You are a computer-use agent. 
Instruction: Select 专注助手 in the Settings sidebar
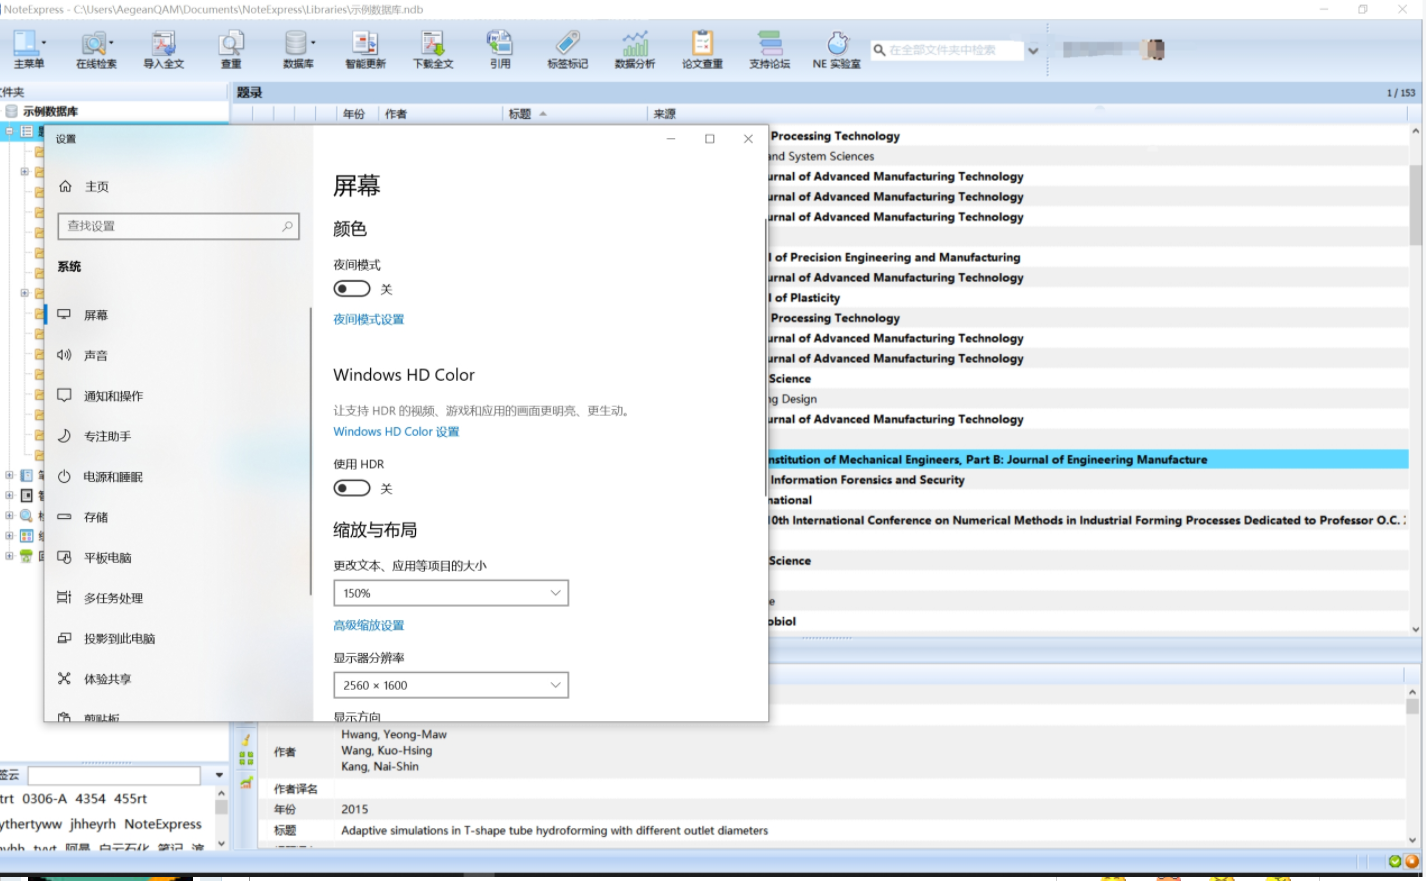click(x=177, y=436)
